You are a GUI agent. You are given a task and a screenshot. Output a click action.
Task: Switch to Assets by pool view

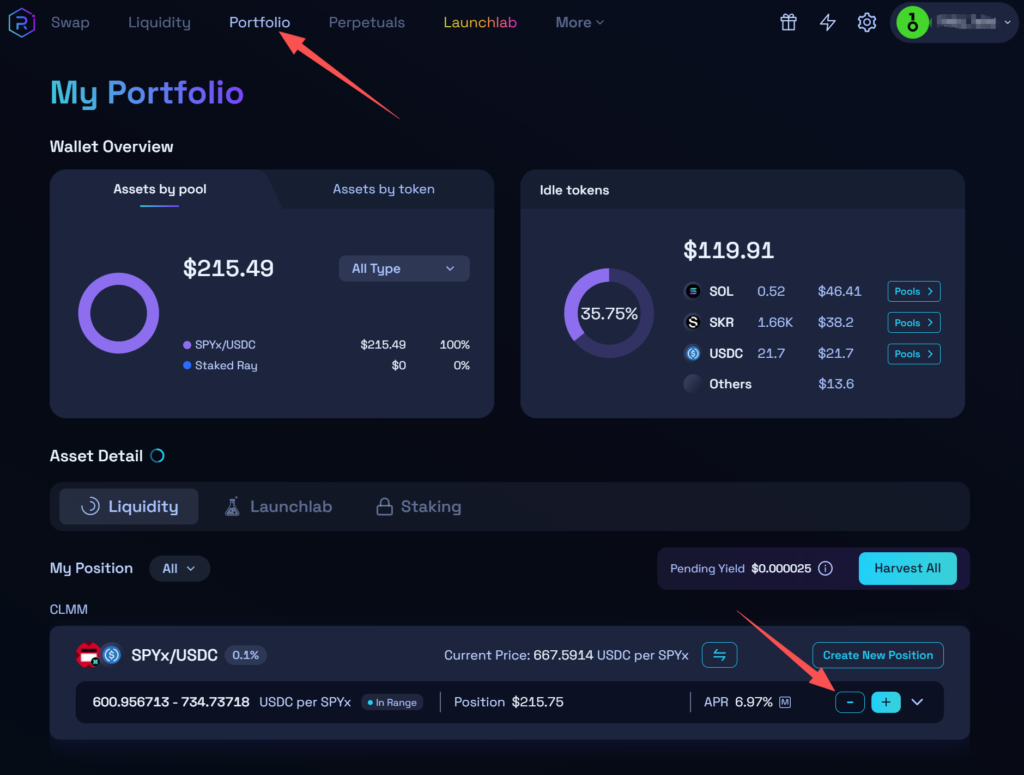click(160, 189)
